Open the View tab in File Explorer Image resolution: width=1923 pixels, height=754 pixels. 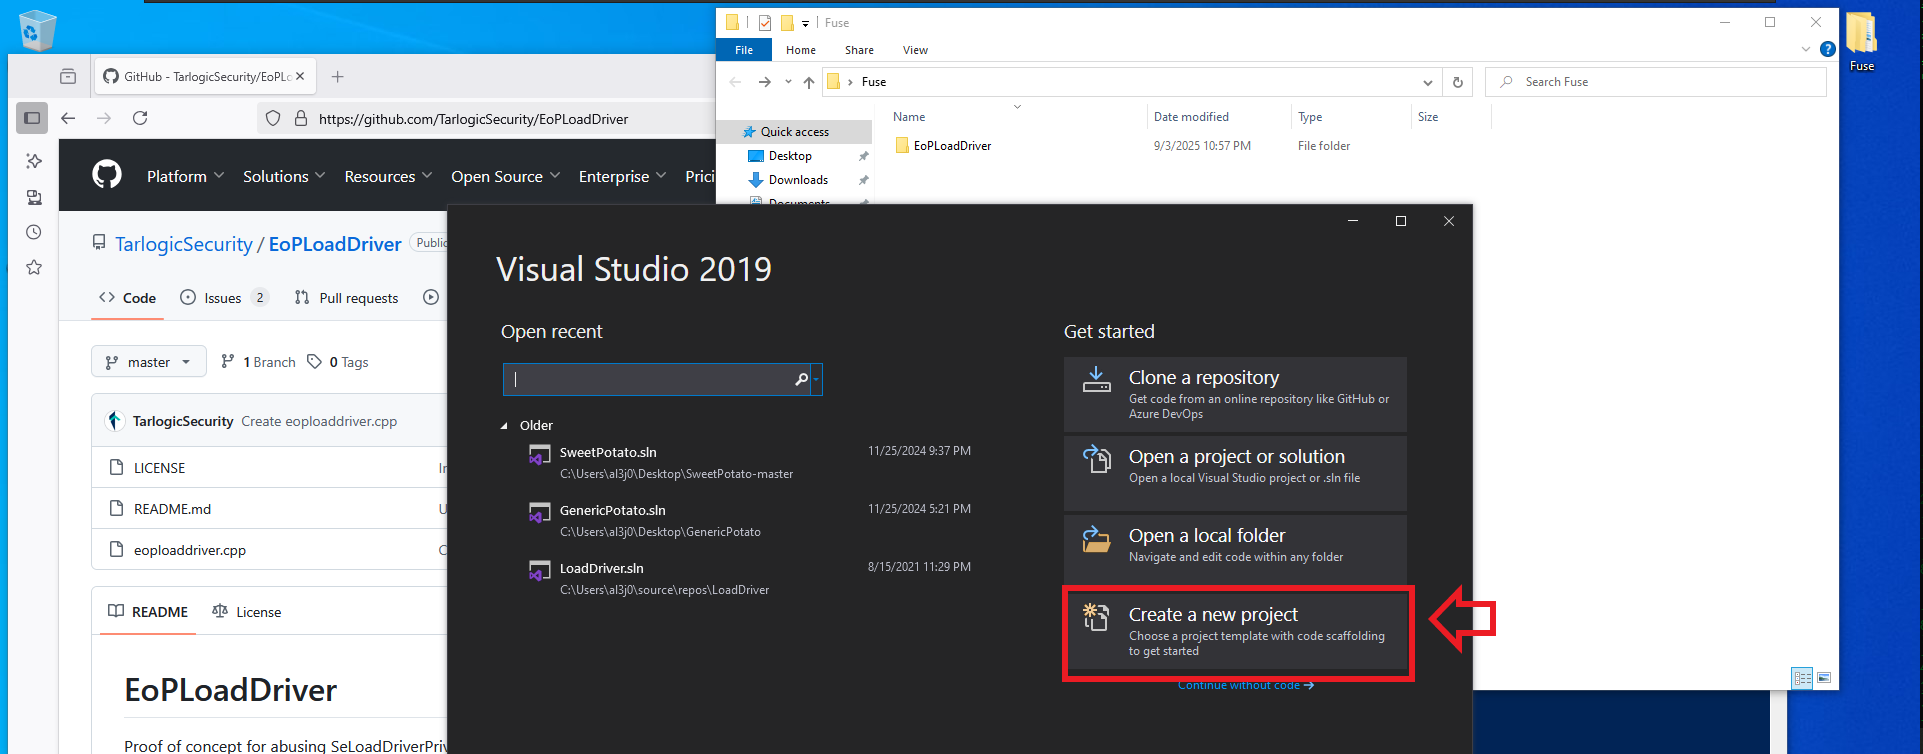click(x=914, y=50)
